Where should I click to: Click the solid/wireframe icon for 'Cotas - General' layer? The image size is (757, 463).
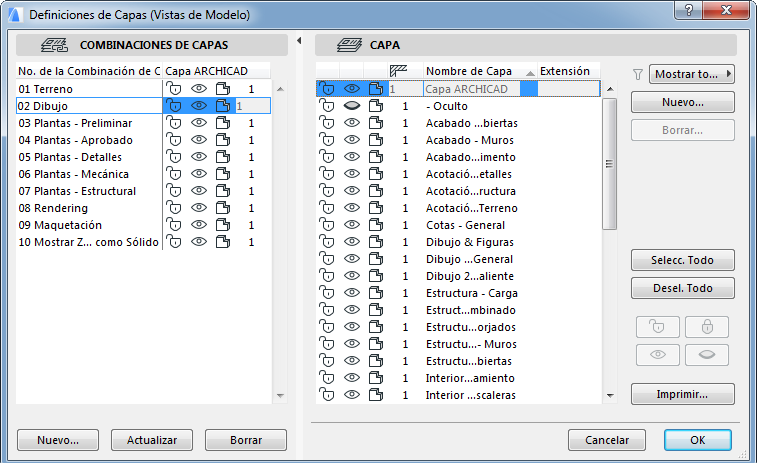point(376,225)
